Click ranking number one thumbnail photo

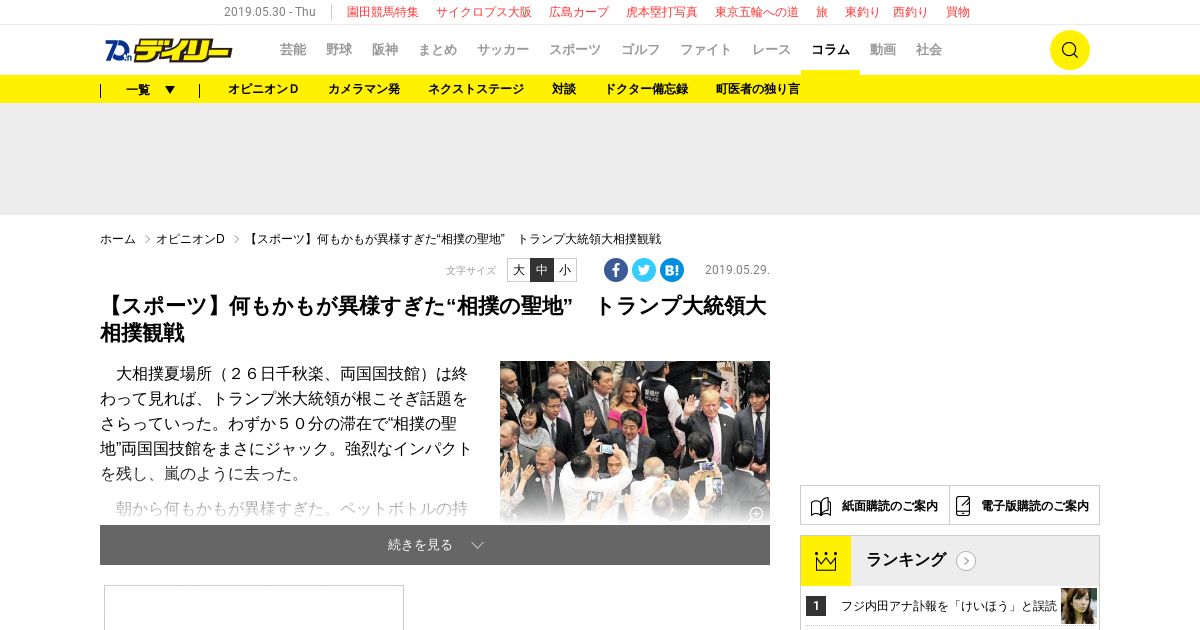1079,606
